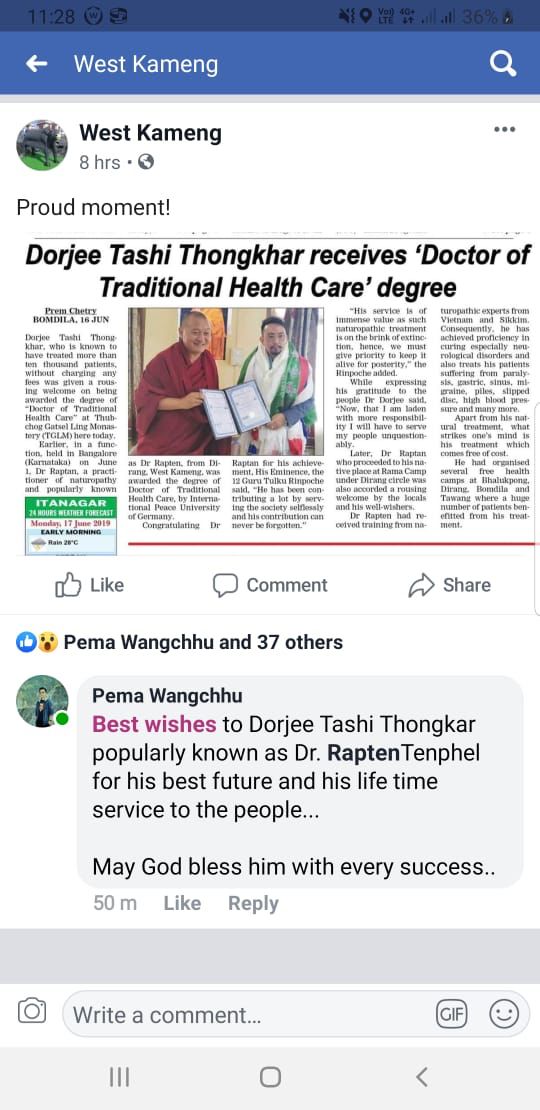The height and width of the screenshot is (1110, 540).
Task: Like Pema Wangchhu's comment
Action: pyautogui.click(x=182, y=903)
